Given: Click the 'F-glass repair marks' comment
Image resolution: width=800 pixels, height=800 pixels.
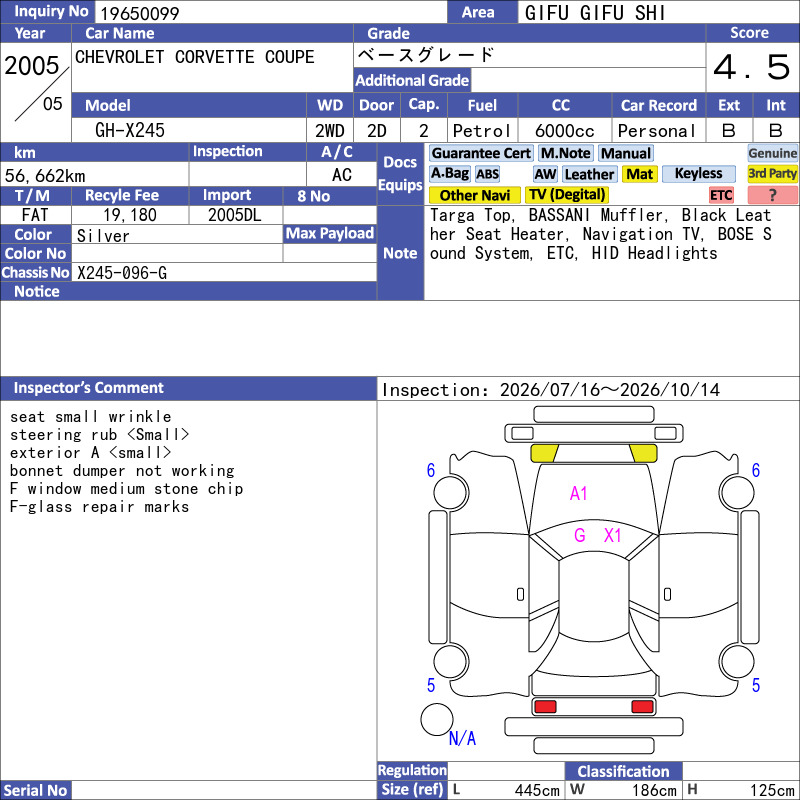Looking at the screenshot, I should (x=99, y=507).
